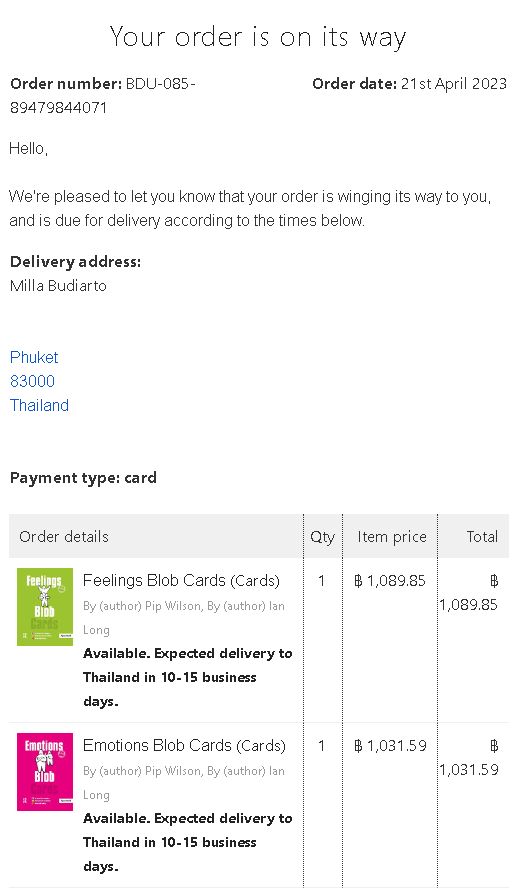Select the Phuket address link

pos(34,357)
